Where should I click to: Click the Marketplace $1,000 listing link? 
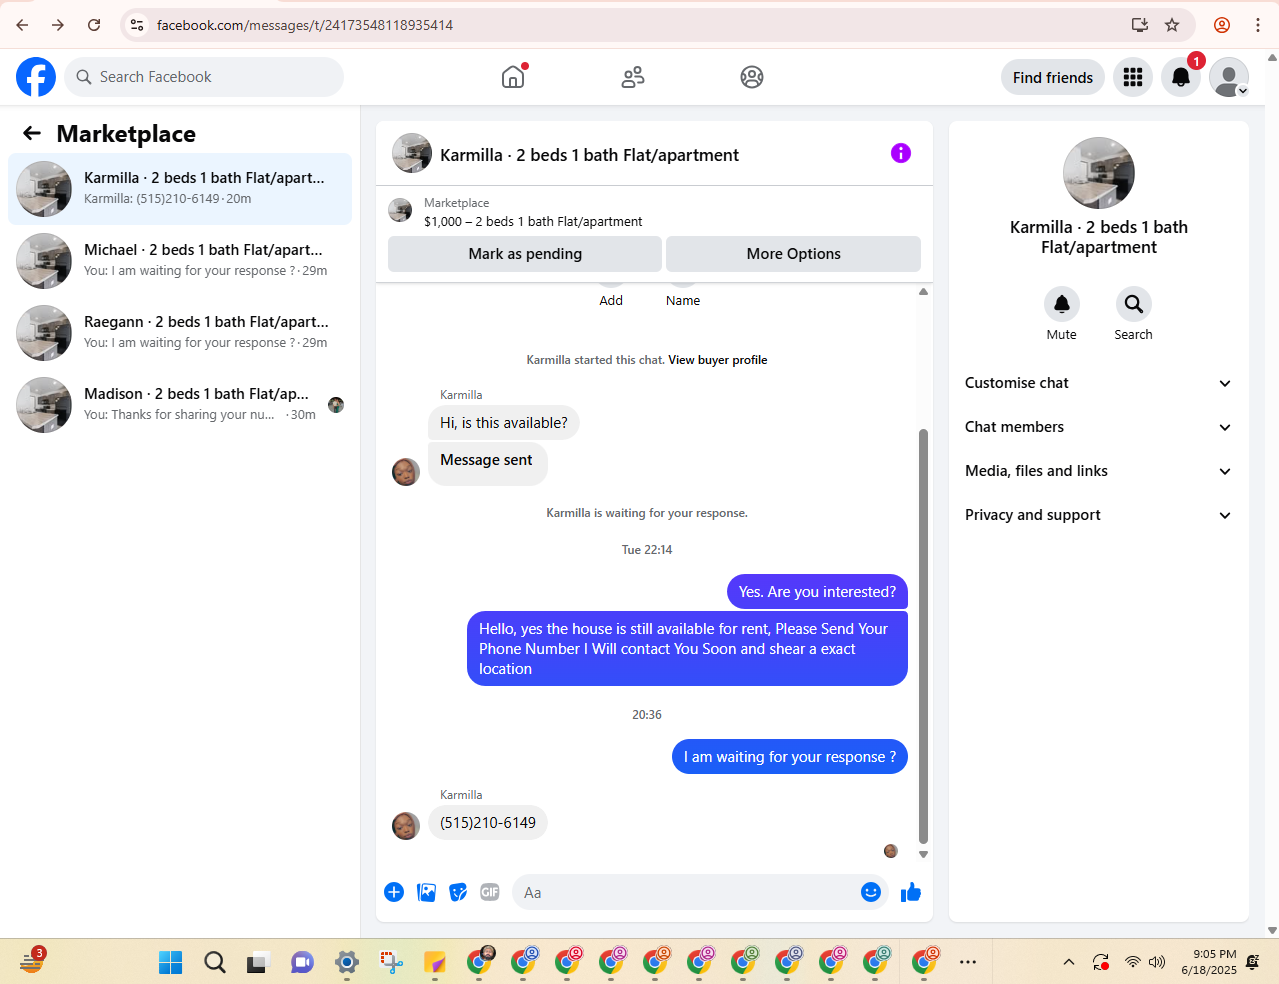click(x=533, y=221)
